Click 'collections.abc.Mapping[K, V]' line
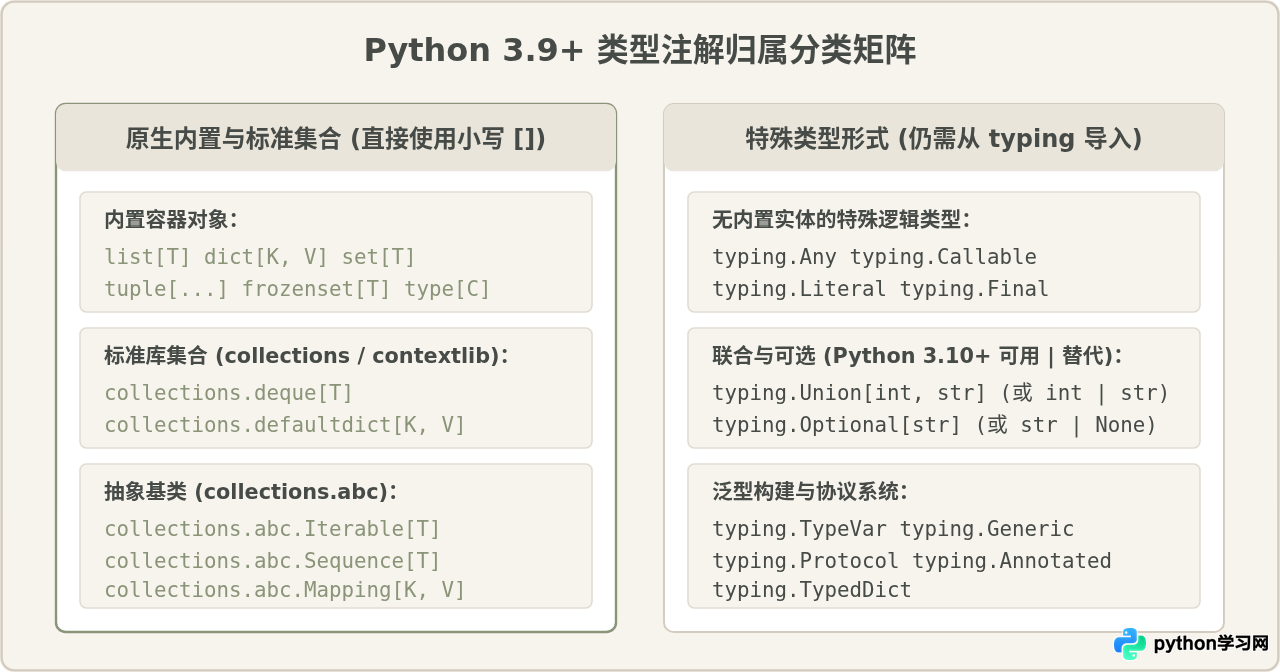The height and width of the screenshot is (672, 1280). 285,590
